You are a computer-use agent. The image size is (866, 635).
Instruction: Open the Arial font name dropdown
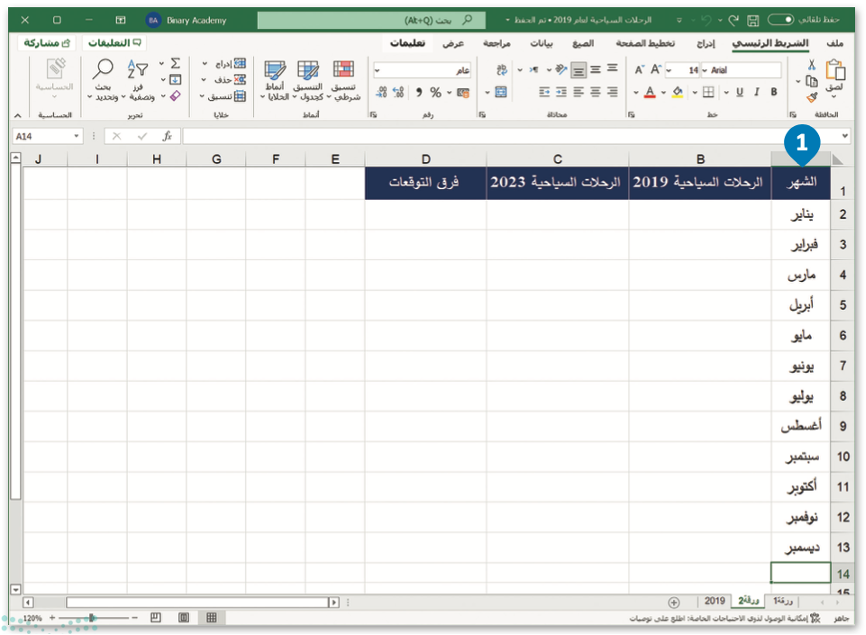pos(705,70)
